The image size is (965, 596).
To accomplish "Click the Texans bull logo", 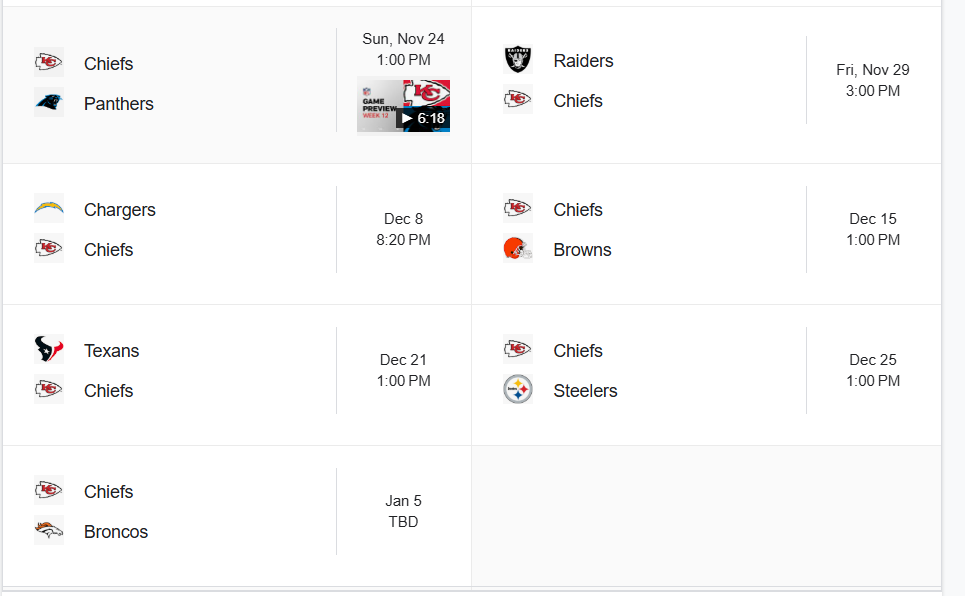I will click(49, 350).
